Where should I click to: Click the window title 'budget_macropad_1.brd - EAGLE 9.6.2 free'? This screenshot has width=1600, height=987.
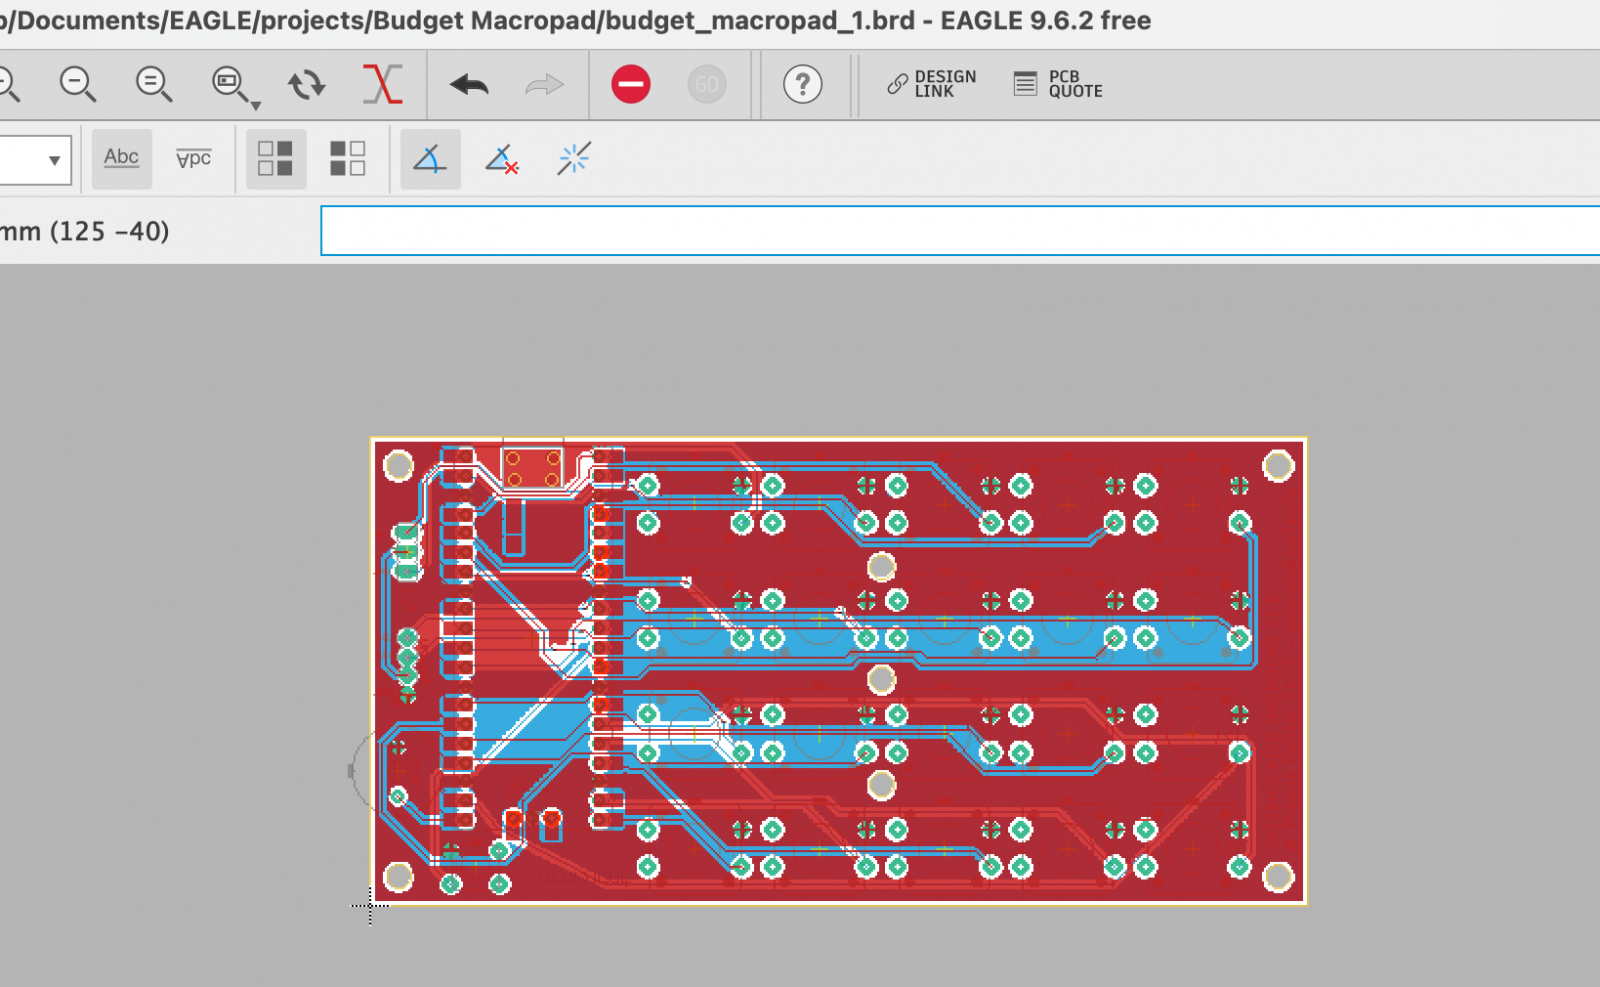click(x=878, y=20)
